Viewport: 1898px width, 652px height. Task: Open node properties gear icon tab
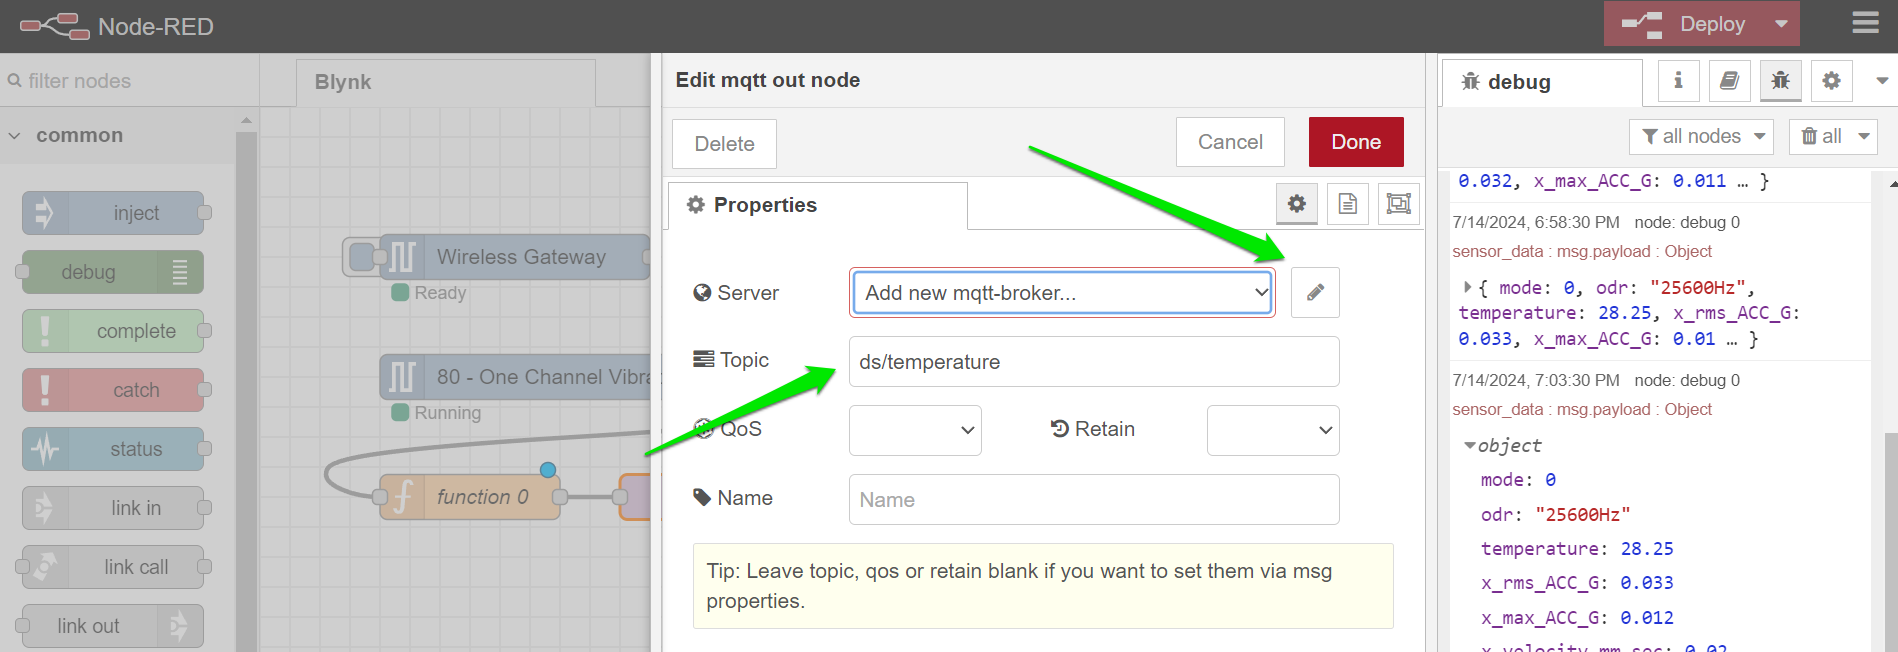coord(1297,204)
